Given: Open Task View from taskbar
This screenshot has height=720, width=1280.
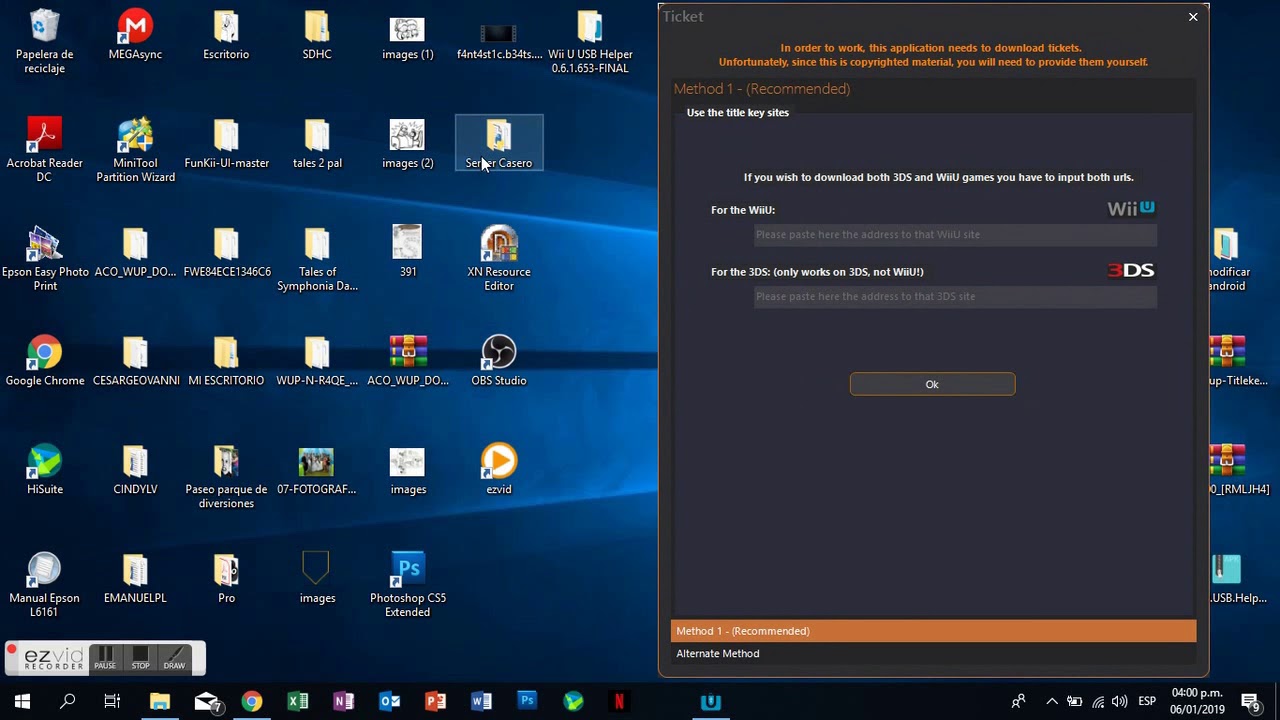Looking at the screenshot, I should point(112,702).
